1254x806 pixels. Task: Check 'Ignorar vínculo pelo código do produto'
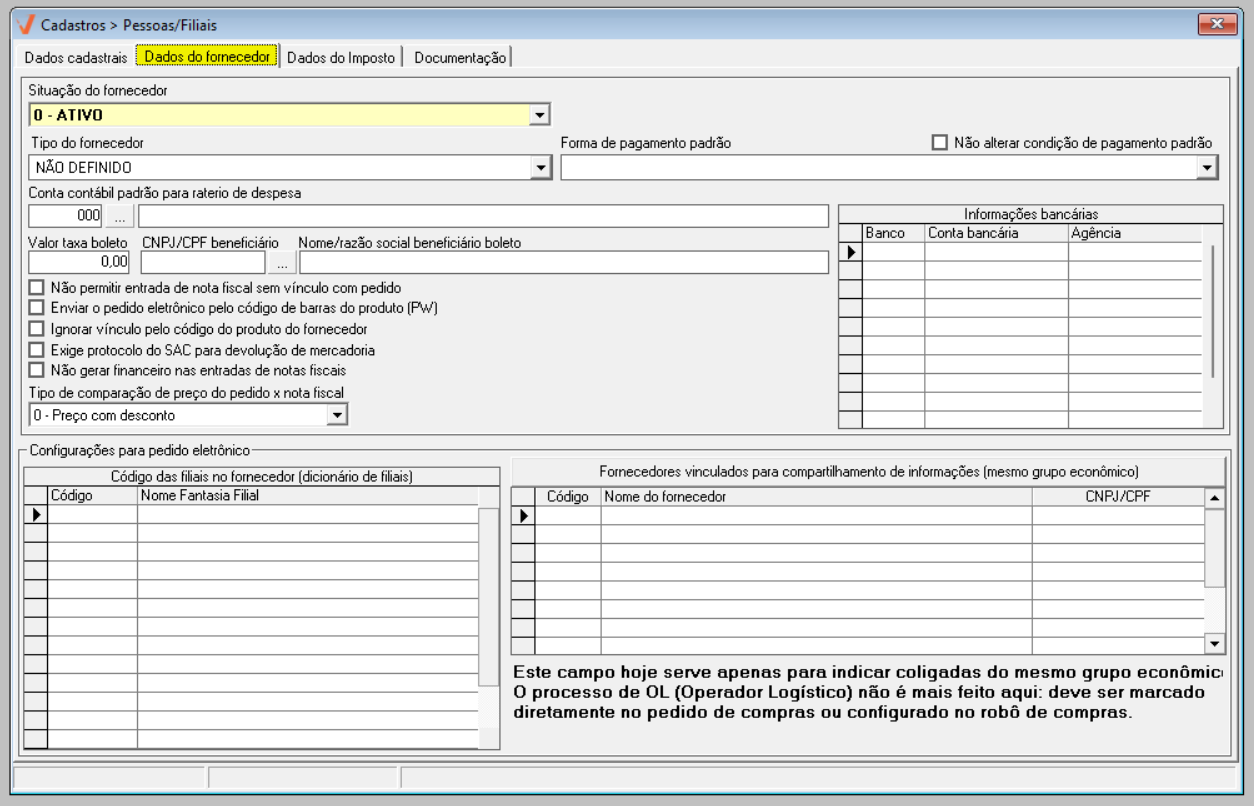[x=37, y=329]
